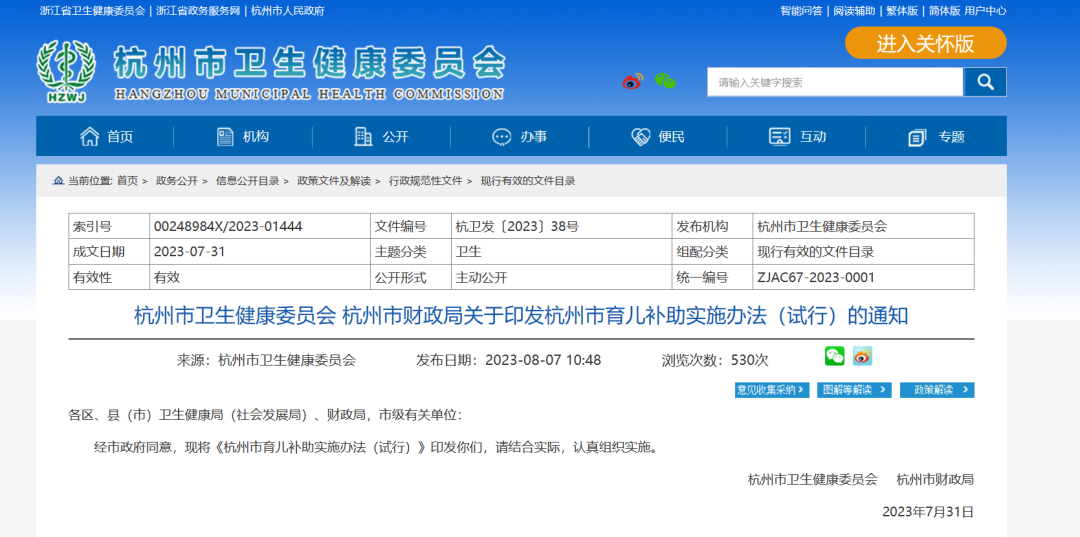Click the building icon for 公开
This screenshot has height=537, width=1080.
(x=363, y=136)
